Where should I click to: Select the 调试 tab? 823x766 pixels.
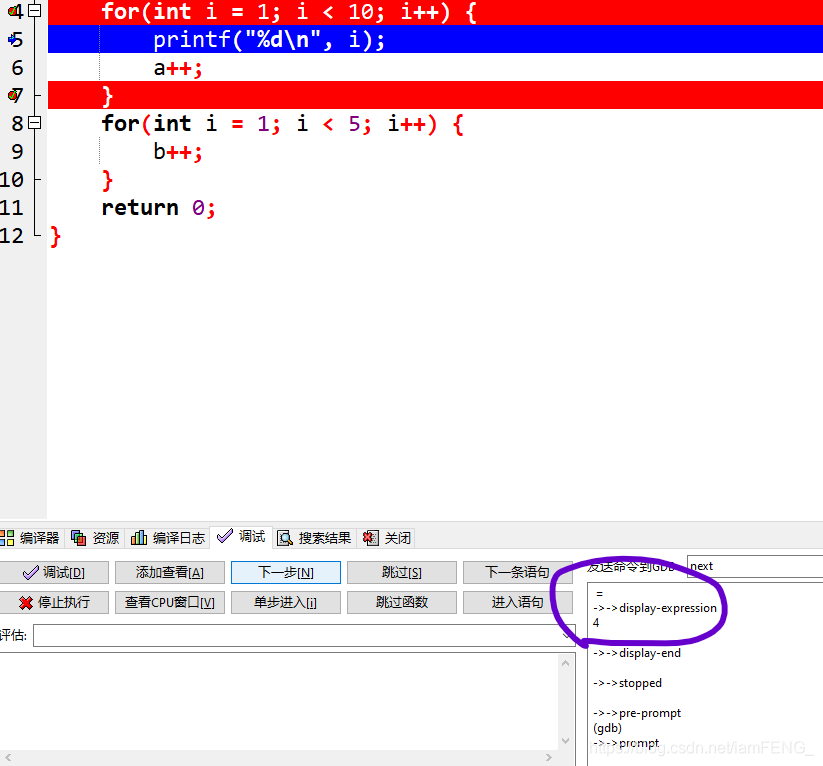[x=241, y=537]
